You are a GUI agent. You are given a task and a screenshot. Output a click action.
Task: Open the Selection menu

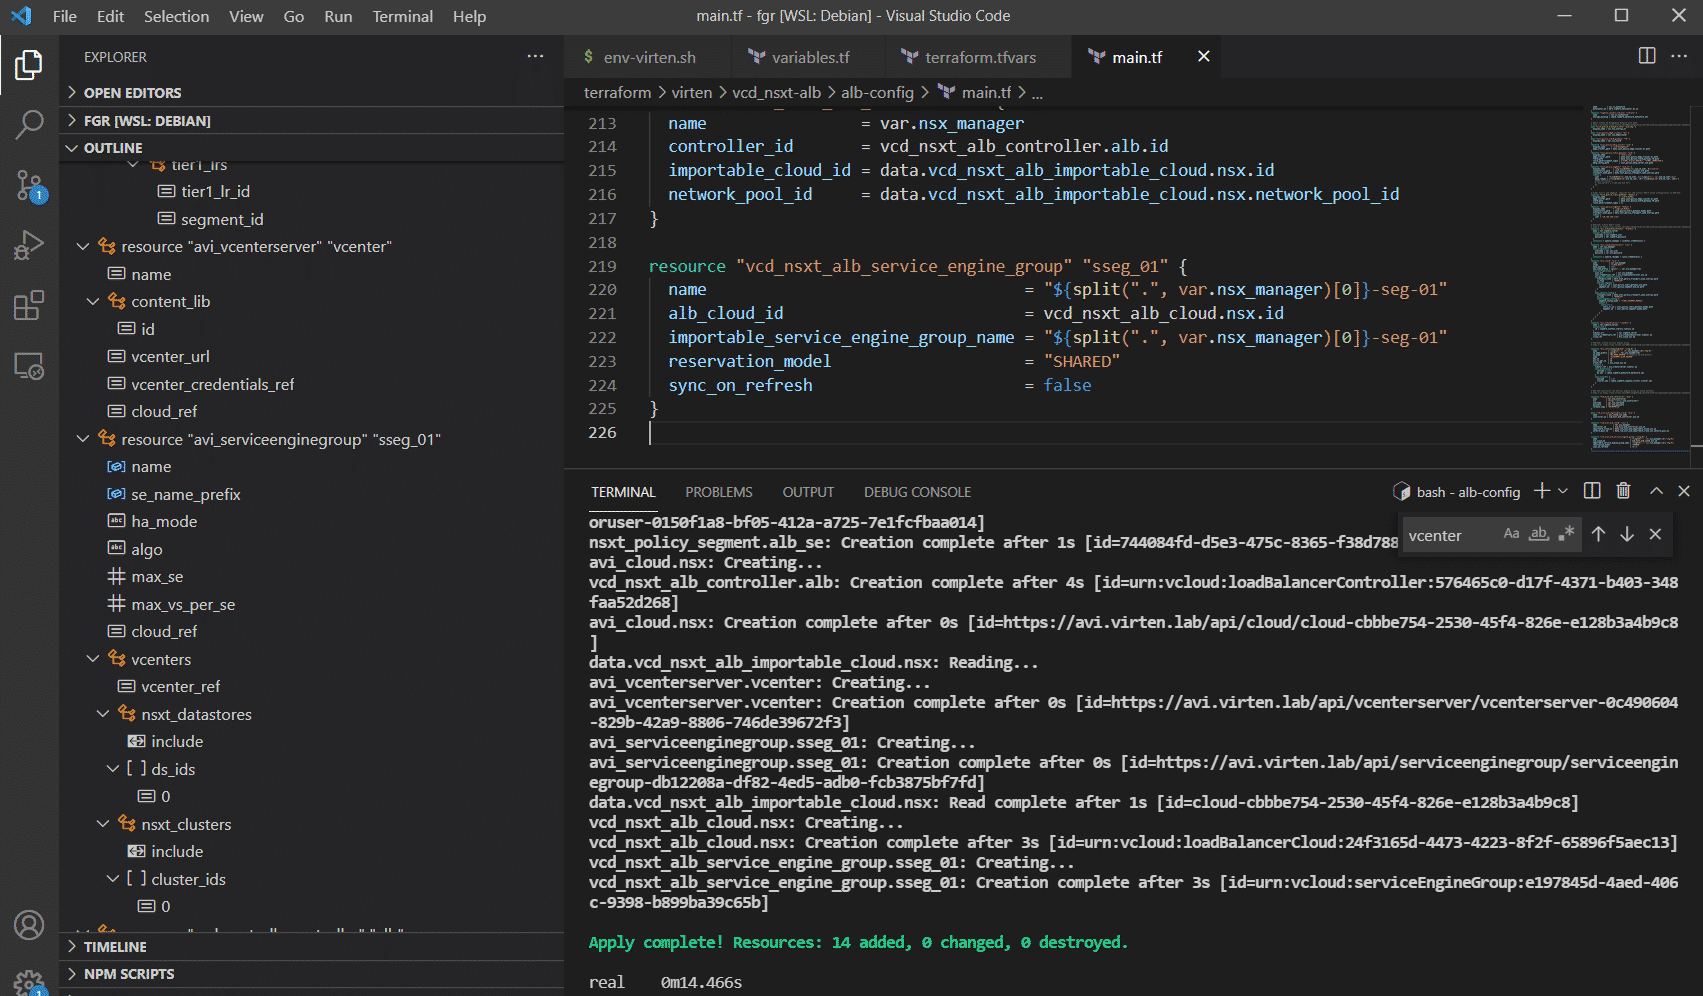[x=177, y=16]
